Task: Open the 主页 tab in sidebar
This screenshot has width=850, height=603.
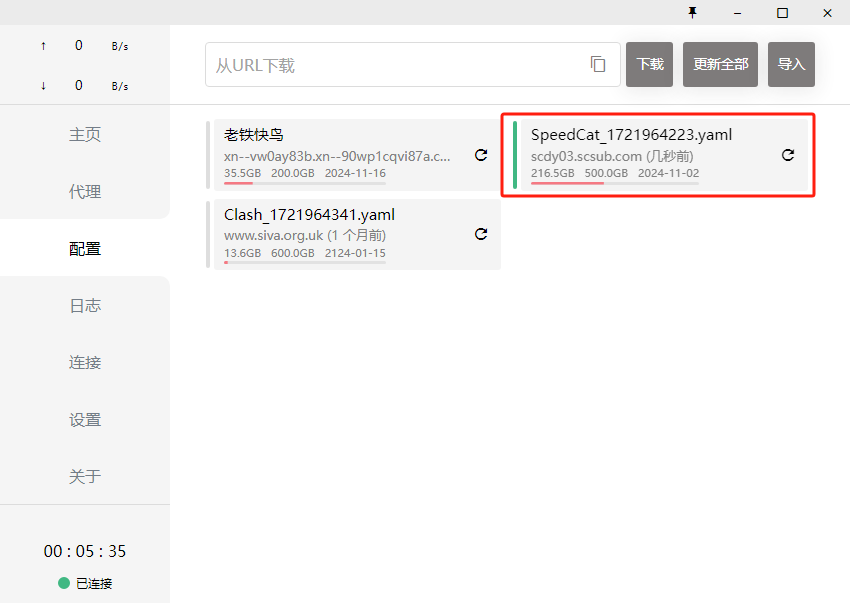Action: point(85,135)
